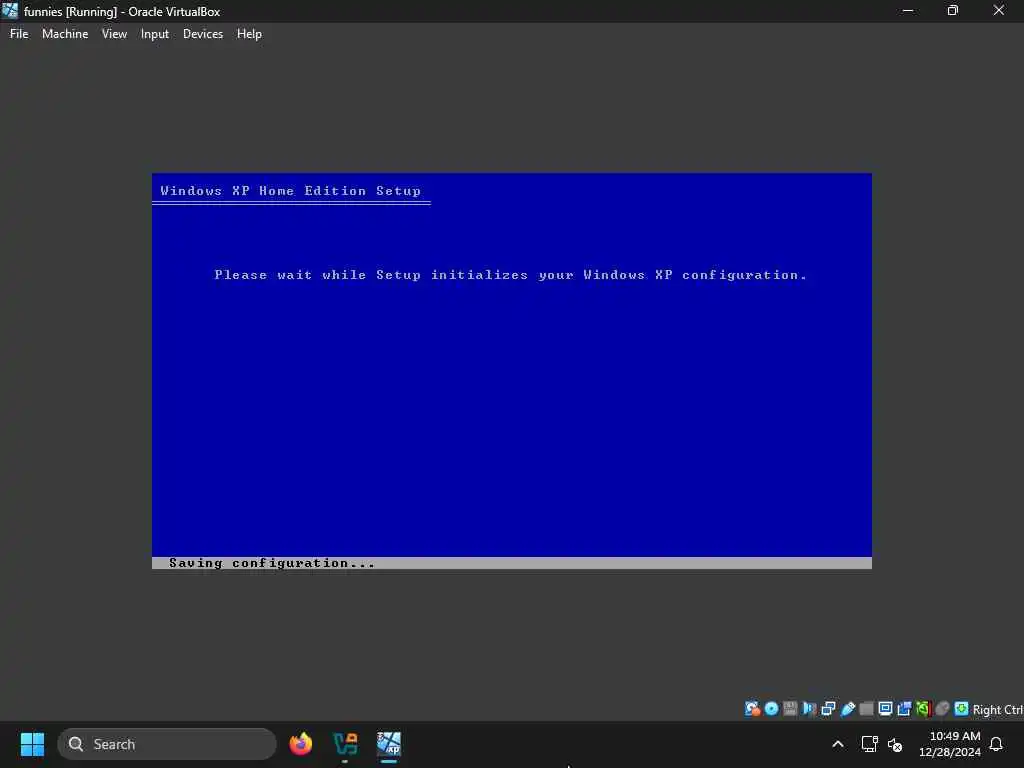Click the green virtualization features status icon
The image size is (1024, 768).
(x=923, y=709)
